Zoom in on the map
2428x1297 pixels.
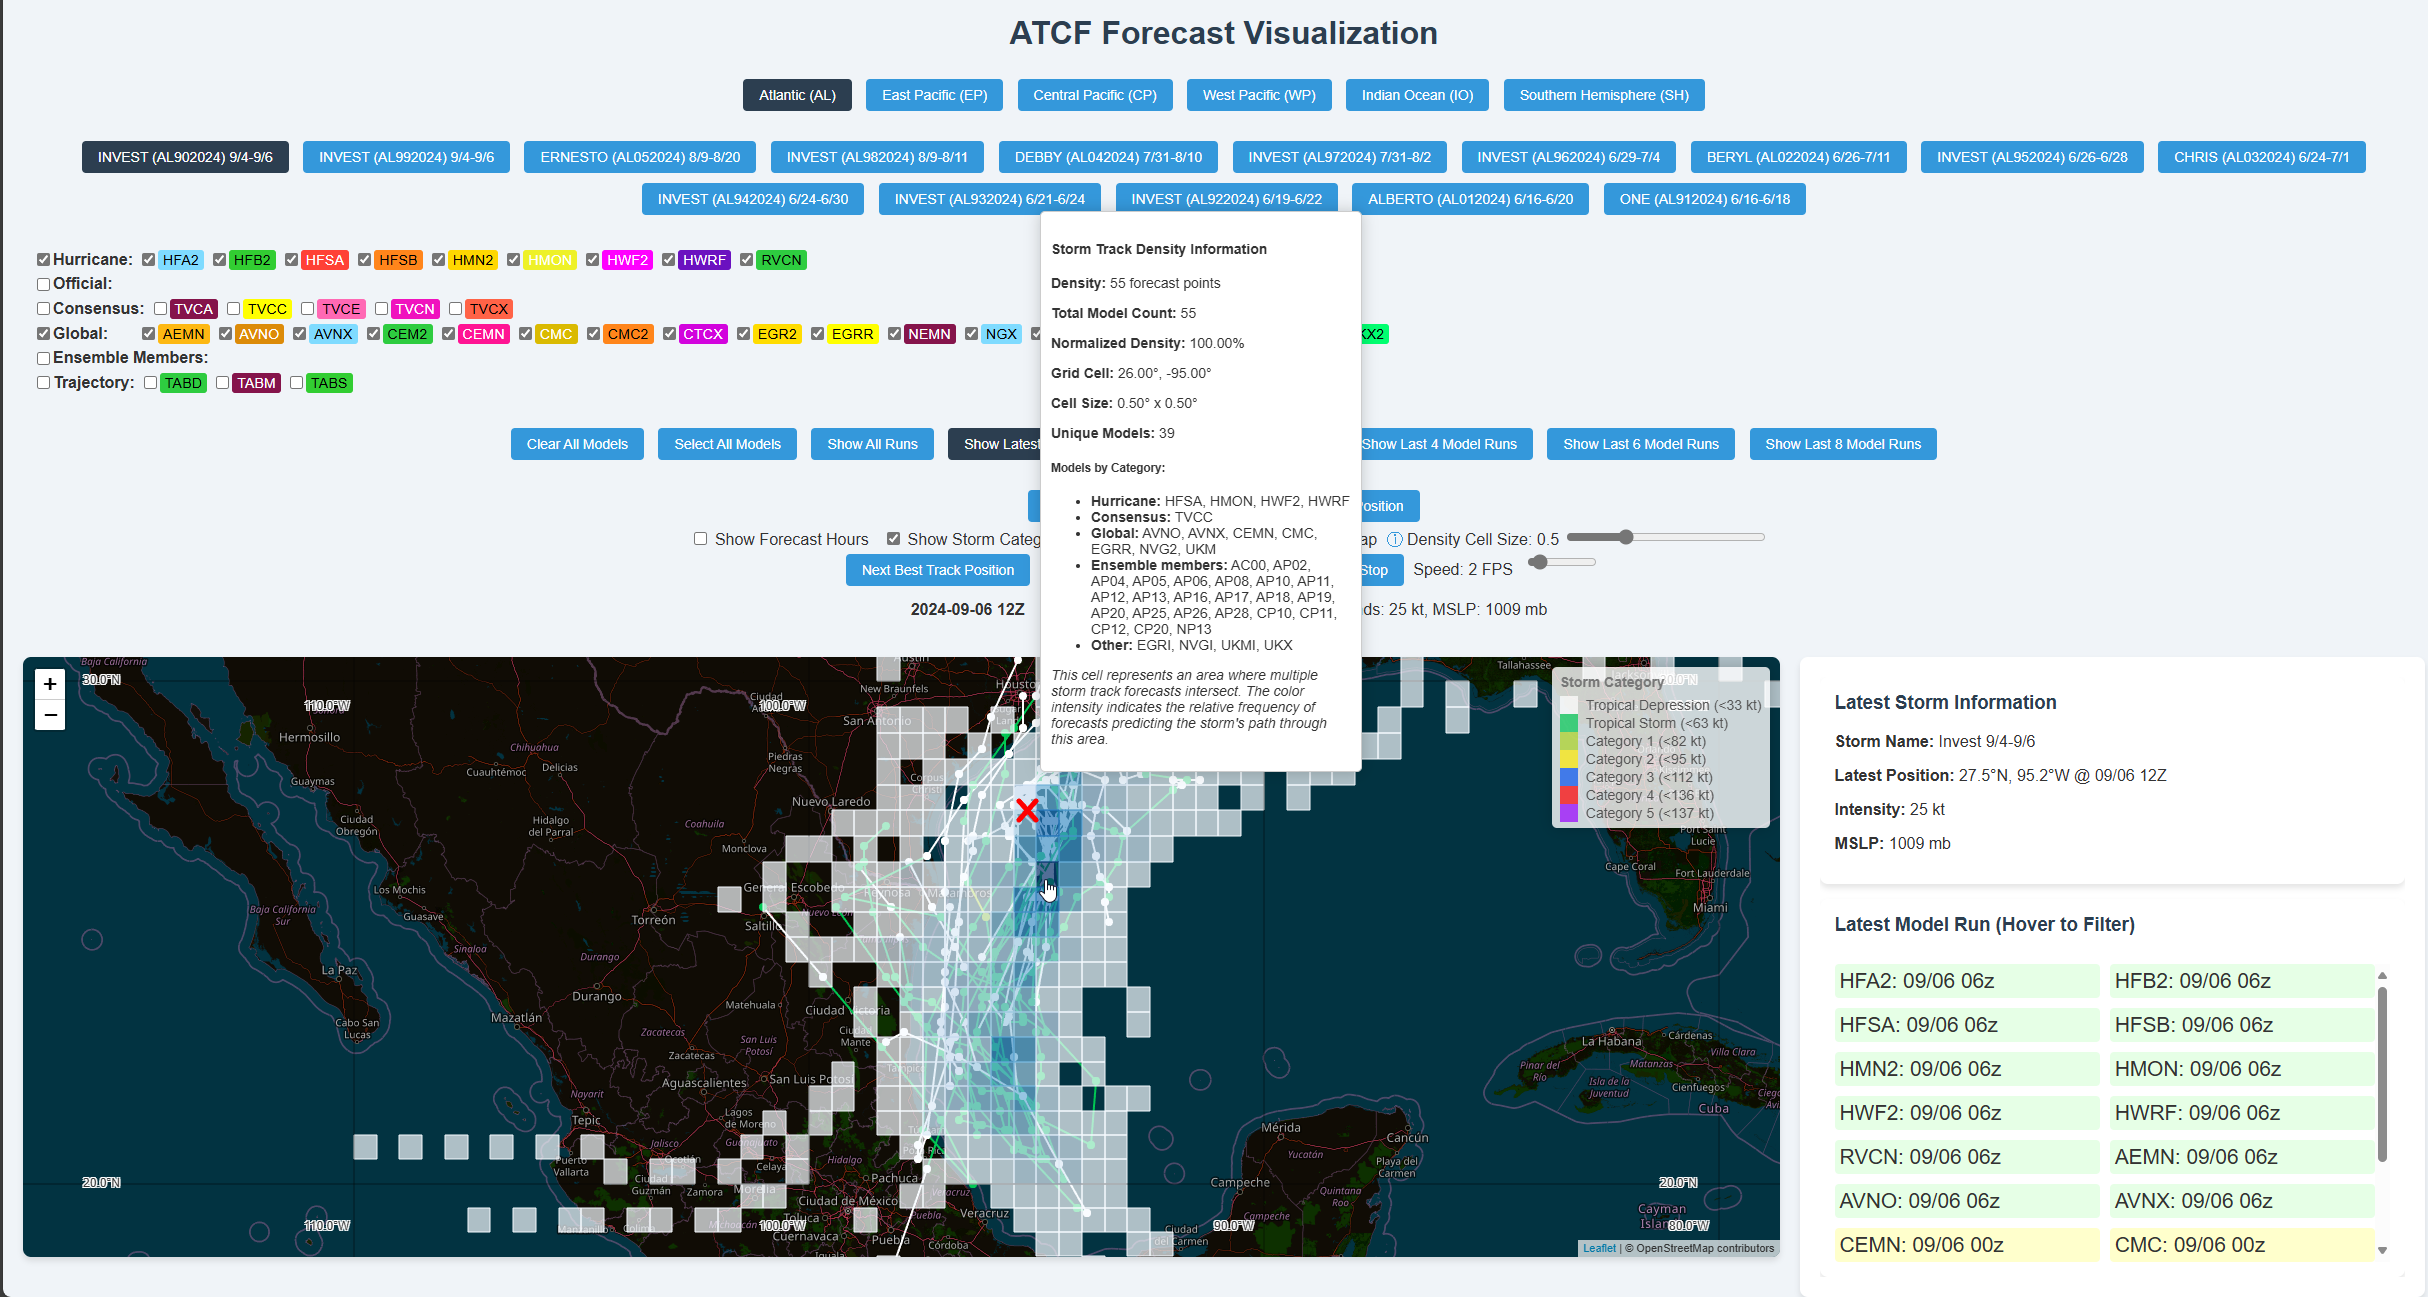click(x=50, y=684)
